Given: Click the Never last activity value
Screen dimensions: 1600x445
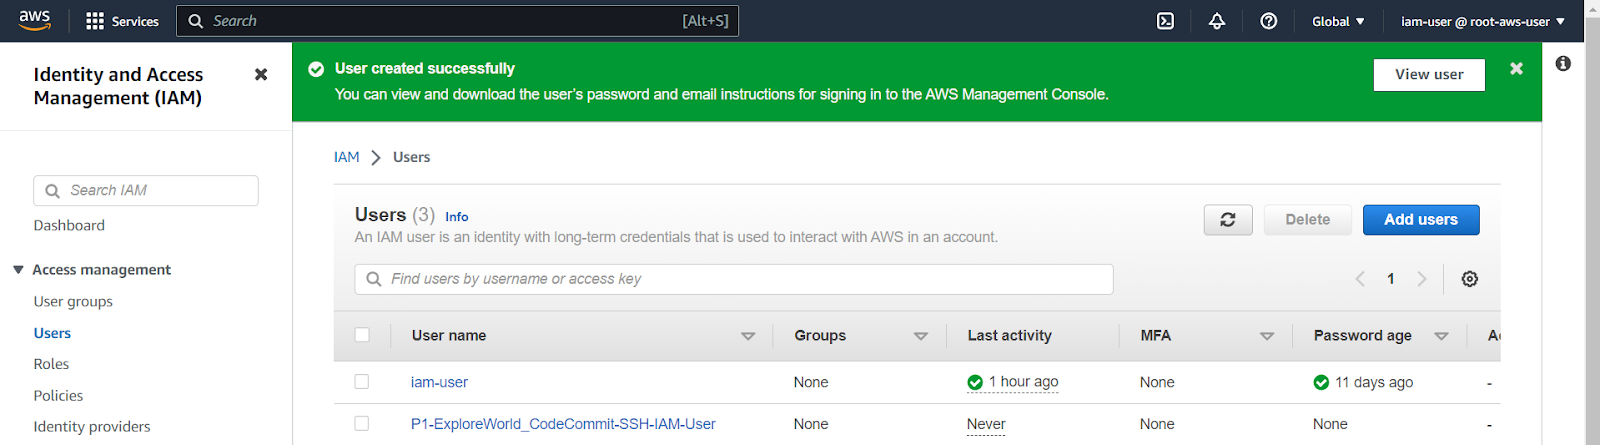Looking at the screenshot, I should point(986,424).
